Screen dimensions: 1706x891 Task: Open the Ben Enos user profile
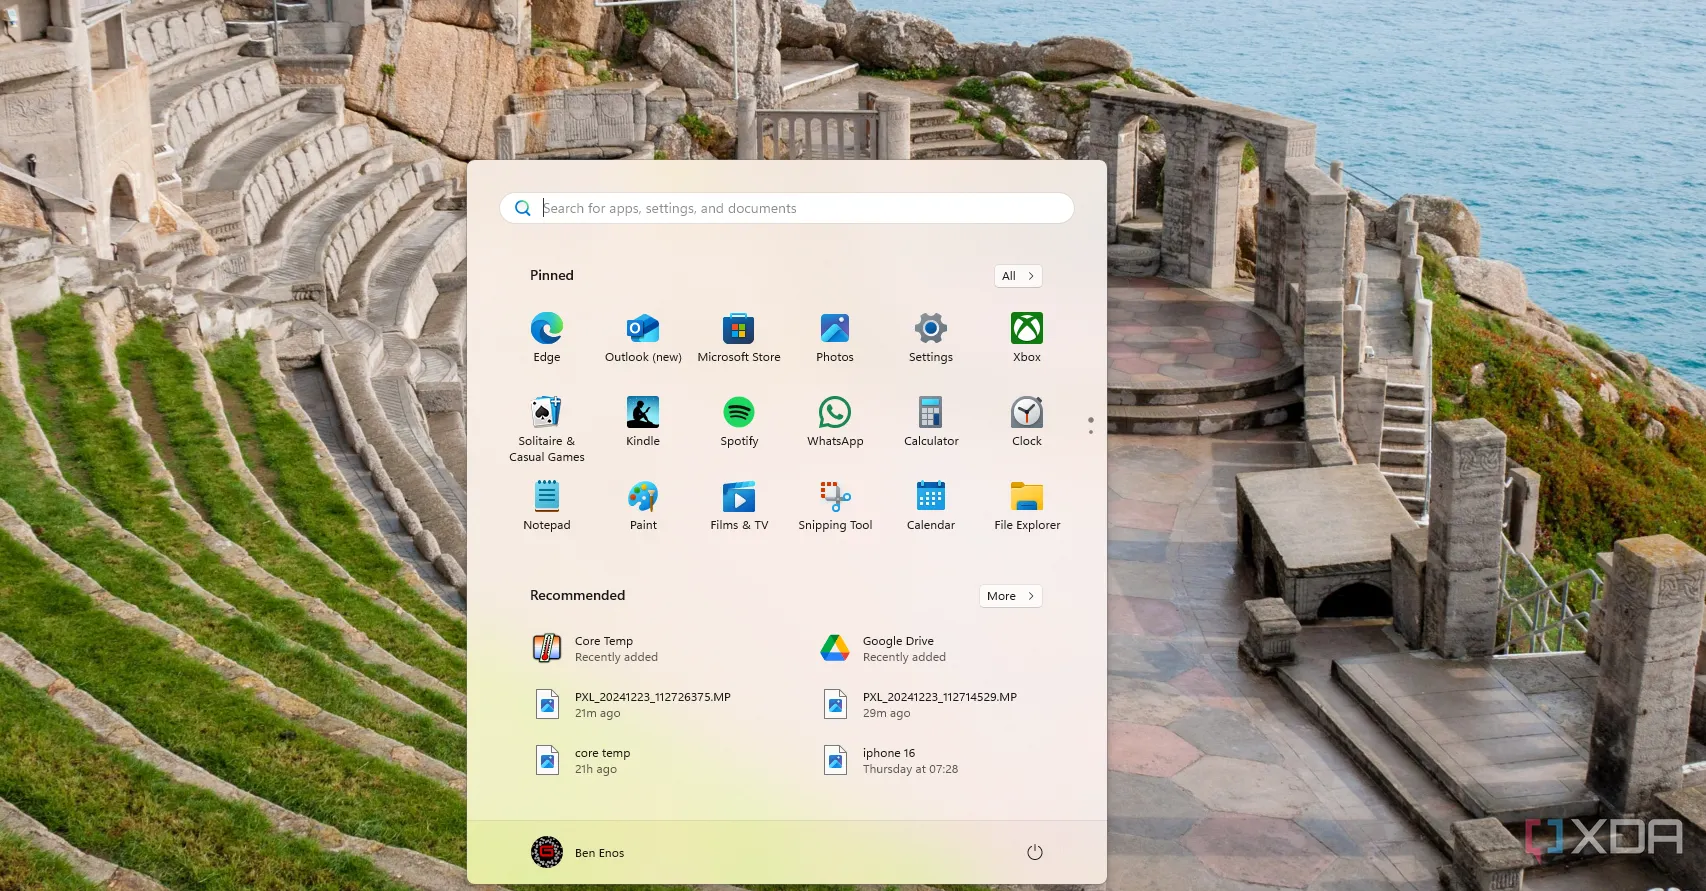point(578,852)
